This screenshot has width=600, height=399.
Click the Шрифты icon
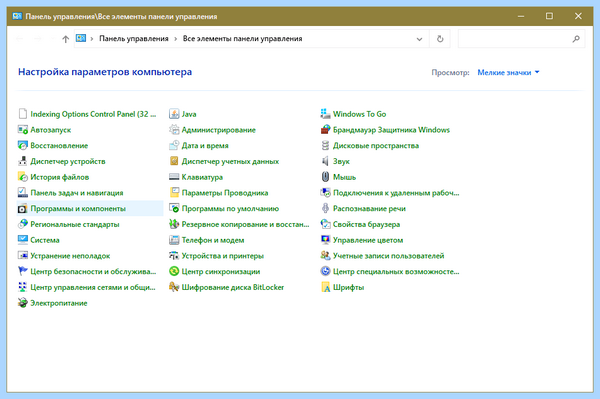(x=325, y=287)
